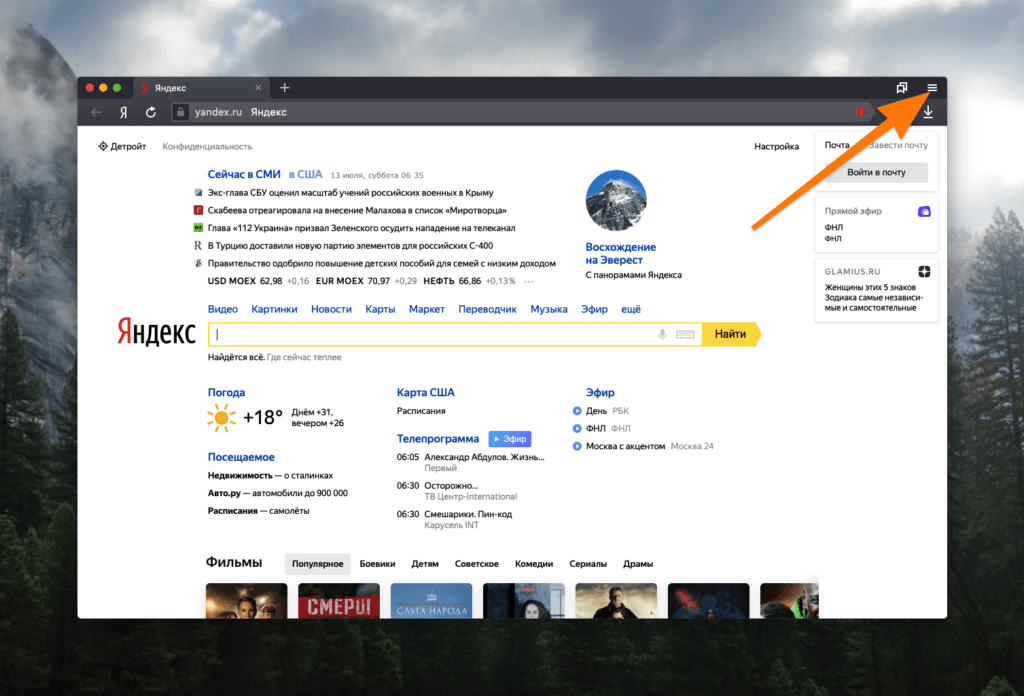
Task: Open Карта США heading
Action: click(x=426, y=392)
